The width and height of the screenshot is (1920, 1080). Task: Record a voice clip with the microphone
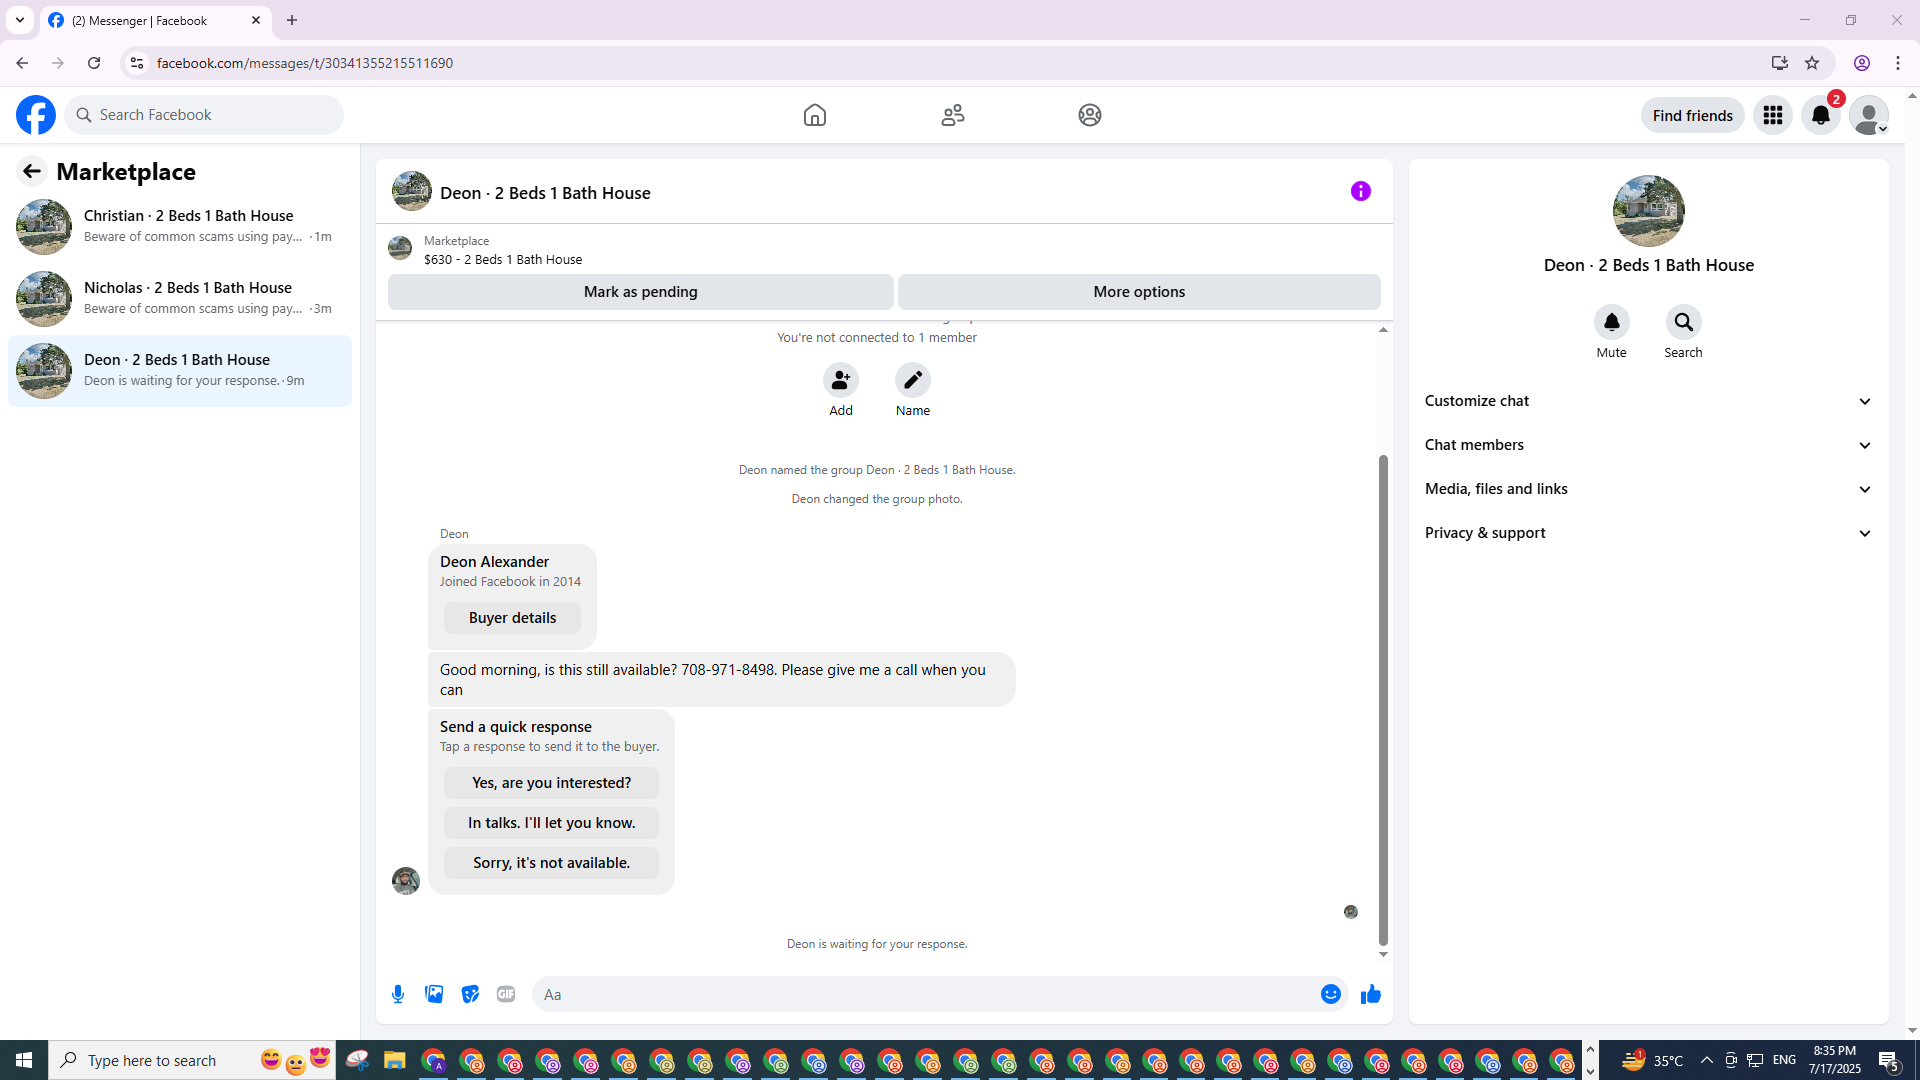pos(398,994)
